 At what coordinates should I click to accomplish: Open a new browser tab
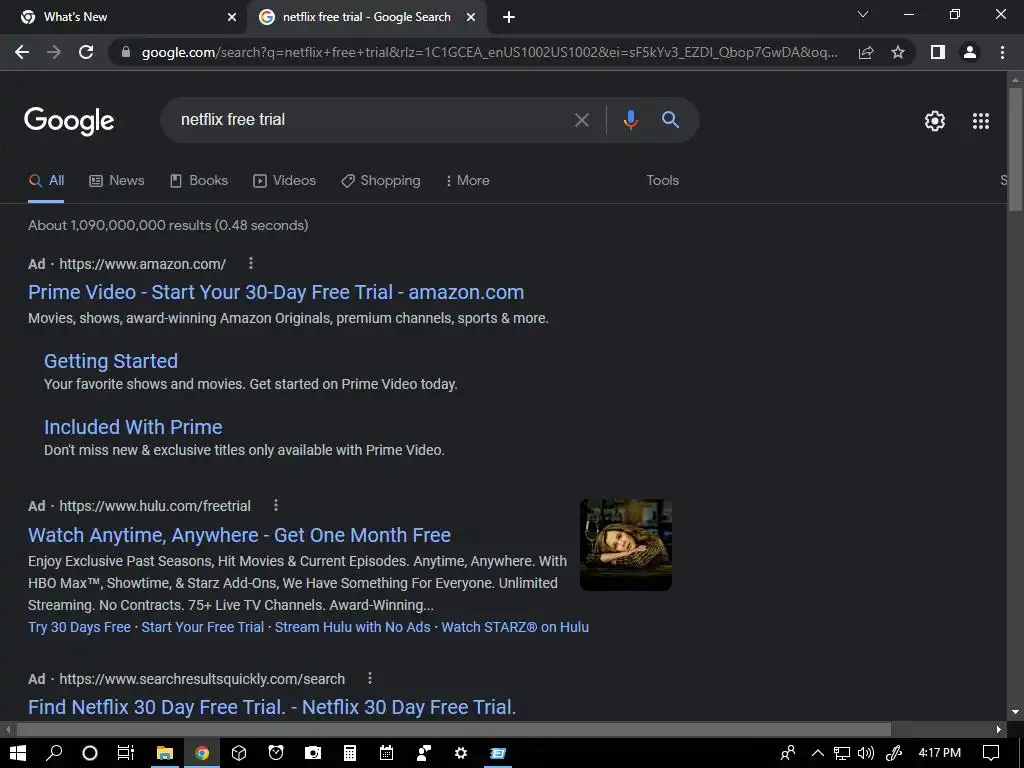509,18
